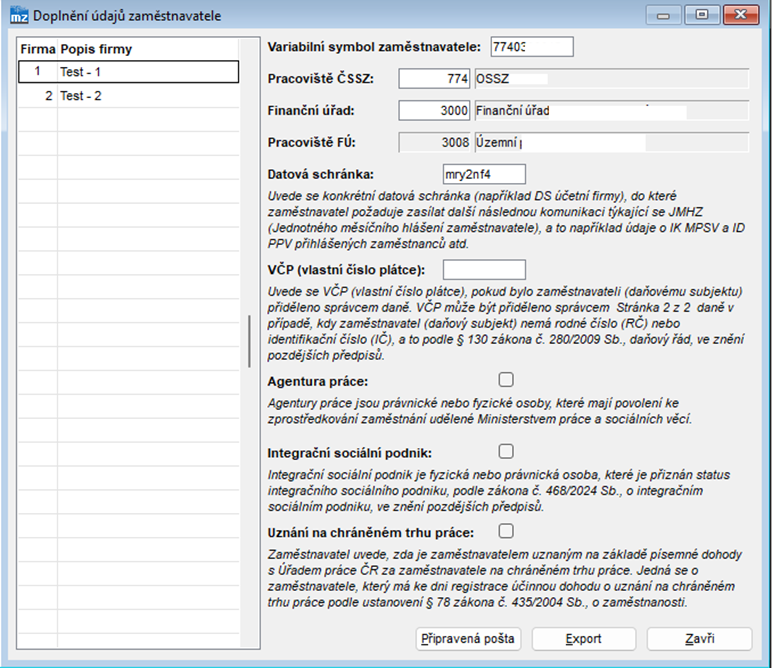Screen dimensions: 772x668
Task: Click the Pracoviště ČSSZ code field 774
Action: click(434, 79)
